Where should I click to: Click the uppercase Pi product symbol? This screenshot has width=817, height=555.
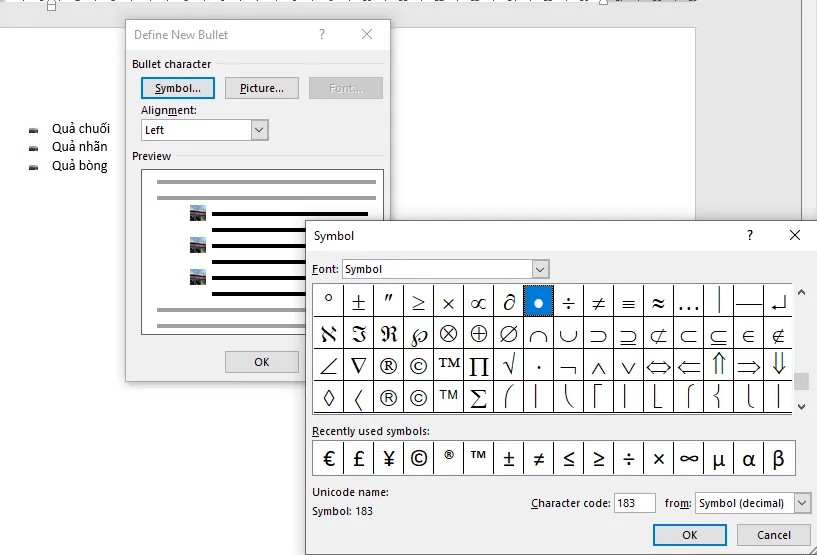(x=479, y=365)
